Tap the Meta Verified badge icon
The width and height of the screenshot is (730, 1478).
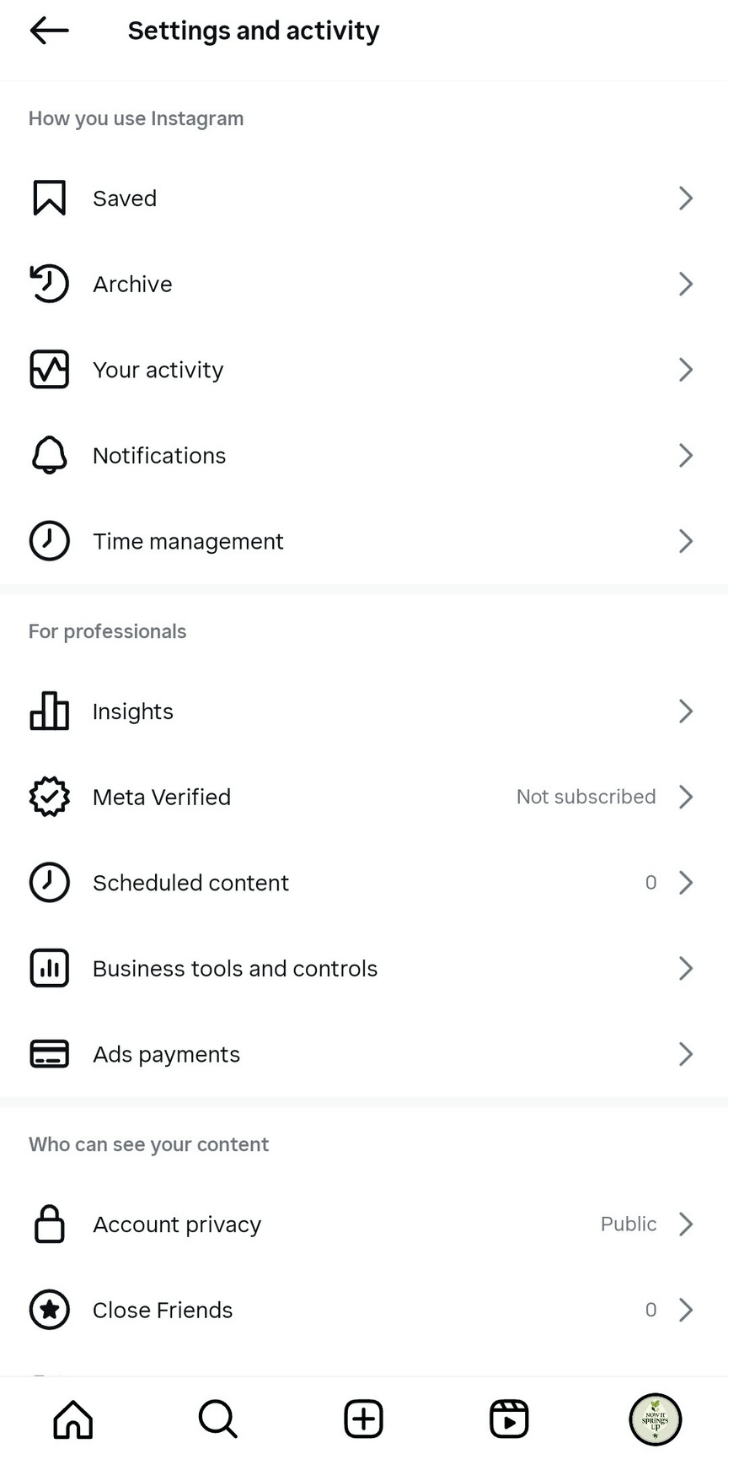pos(49,797)
